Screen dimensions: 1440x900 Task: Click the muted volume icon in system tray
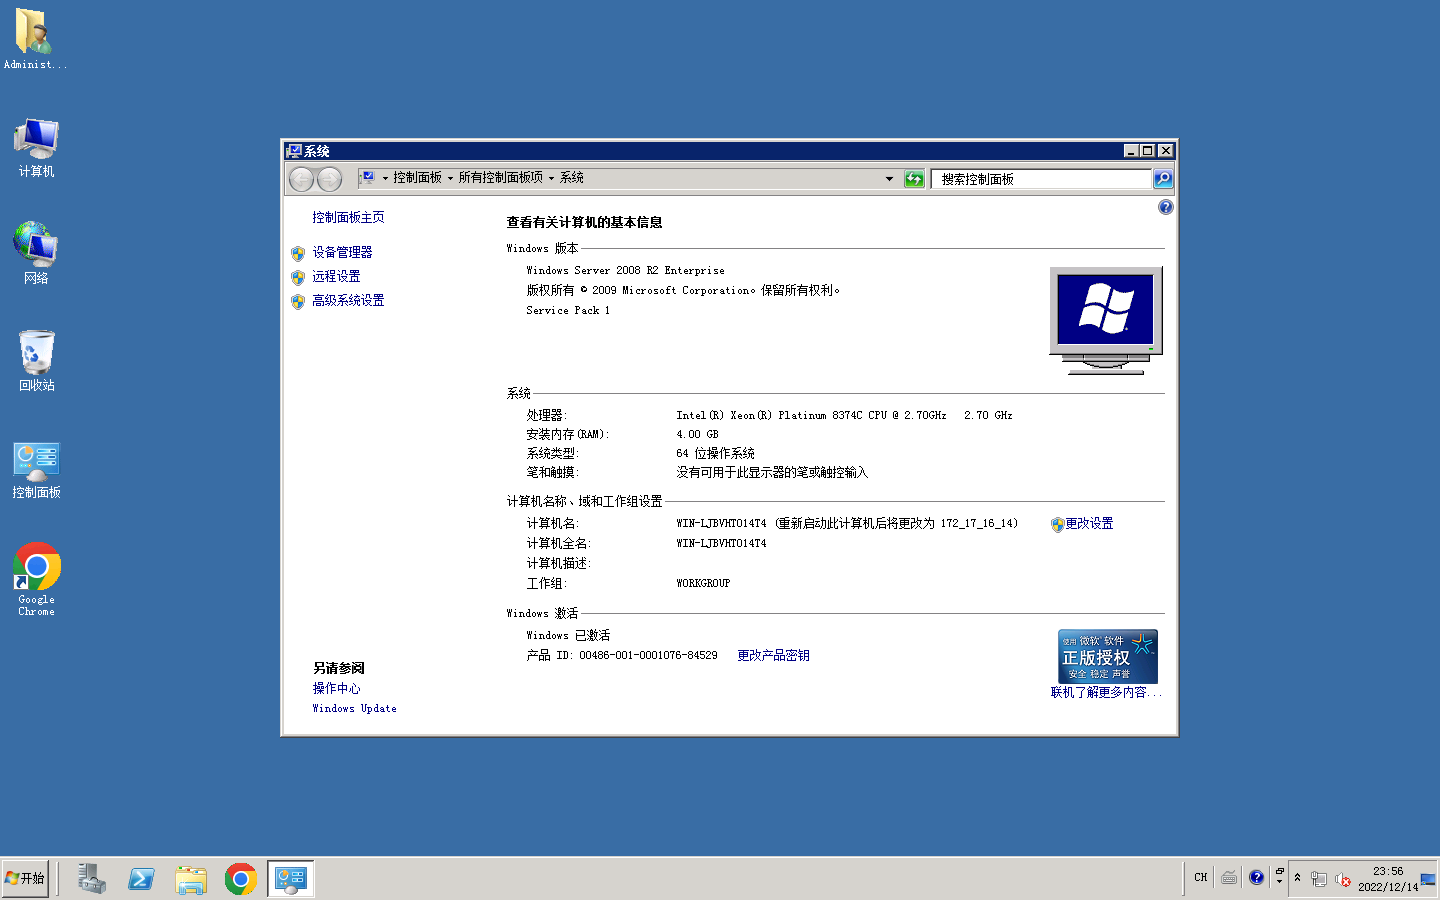(1345, 879)
